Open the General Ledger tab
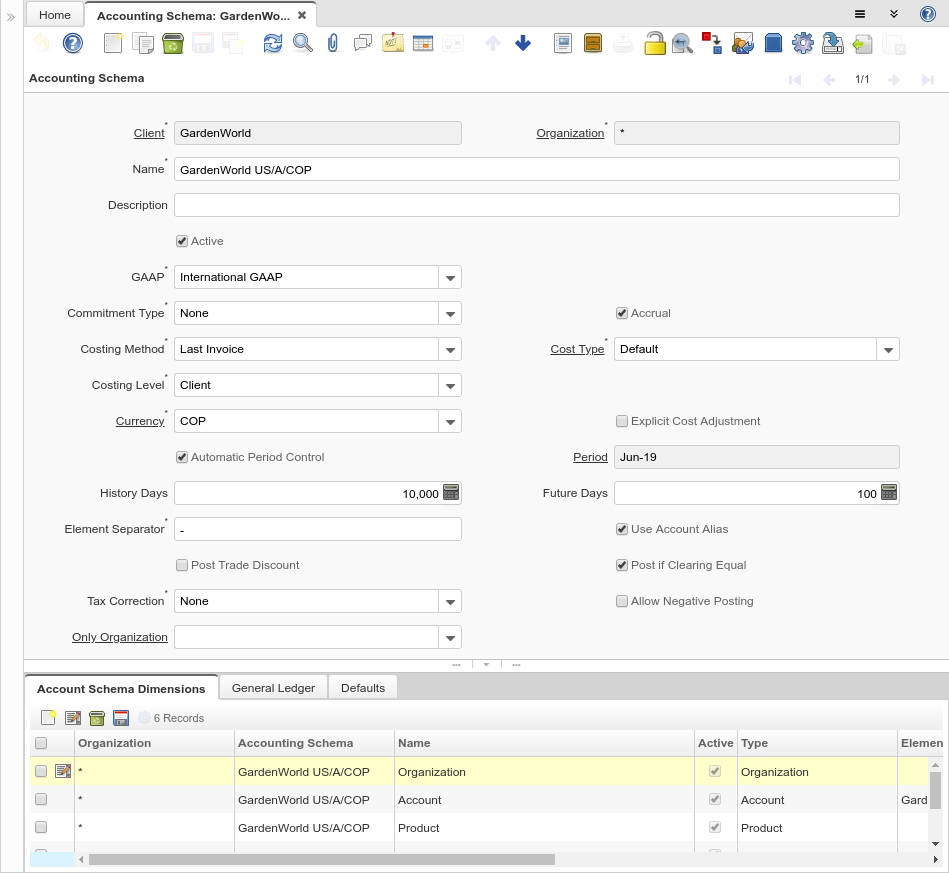949x873 pixels. pos(273,688)
